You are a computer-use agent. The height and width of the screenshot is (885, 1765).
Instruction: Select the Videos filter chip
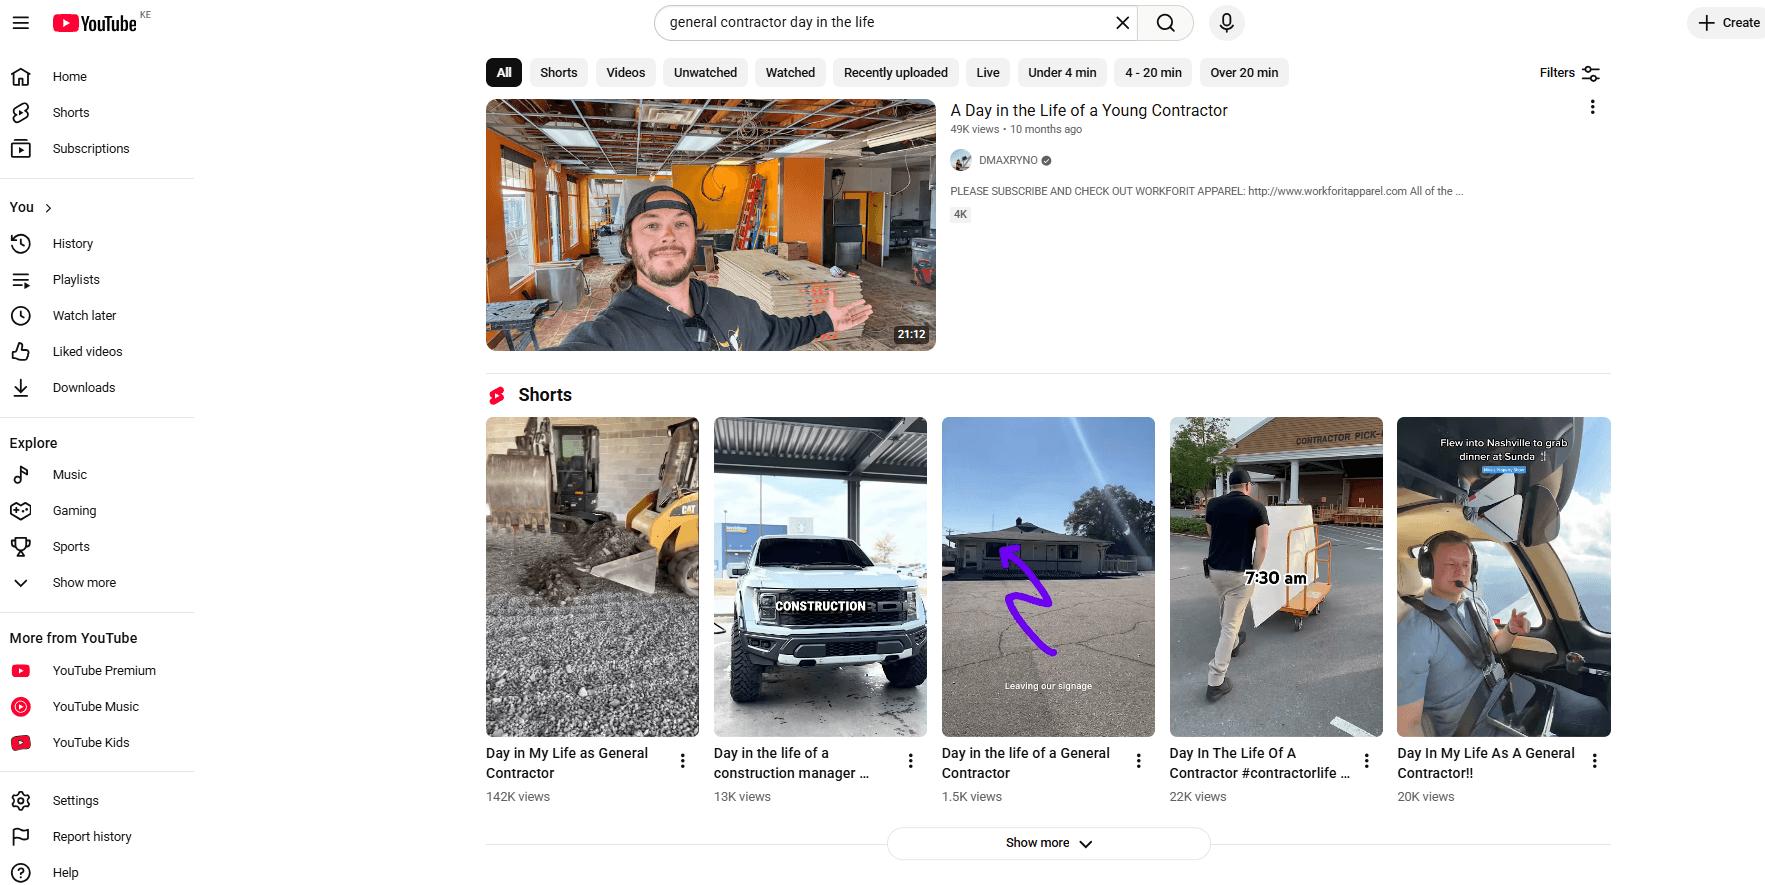626,73
